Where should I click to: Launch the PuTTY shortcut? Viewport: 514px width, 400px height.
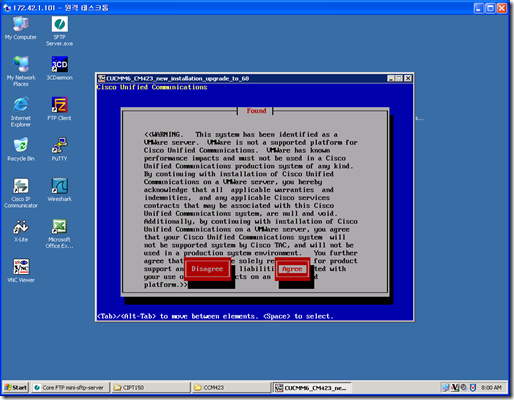click(60, 149)
